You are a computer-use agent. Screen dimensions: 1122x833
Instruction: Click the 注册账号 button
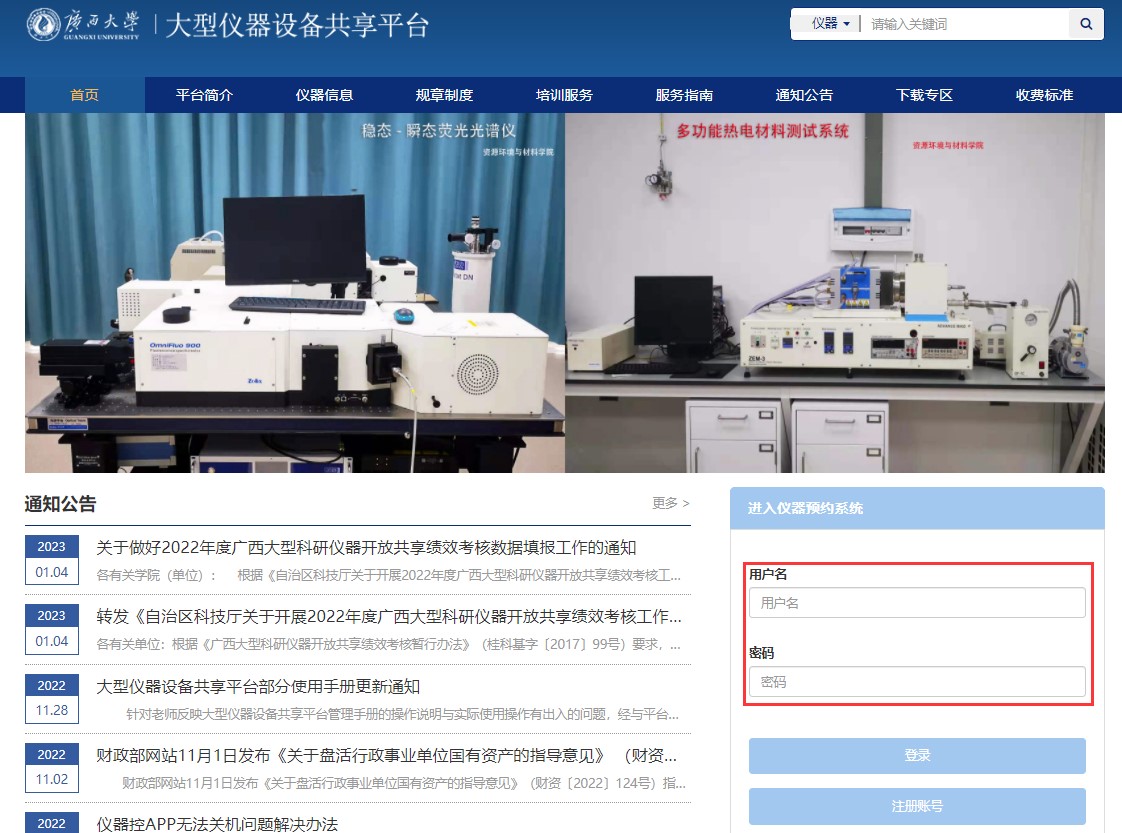(917, 806)
